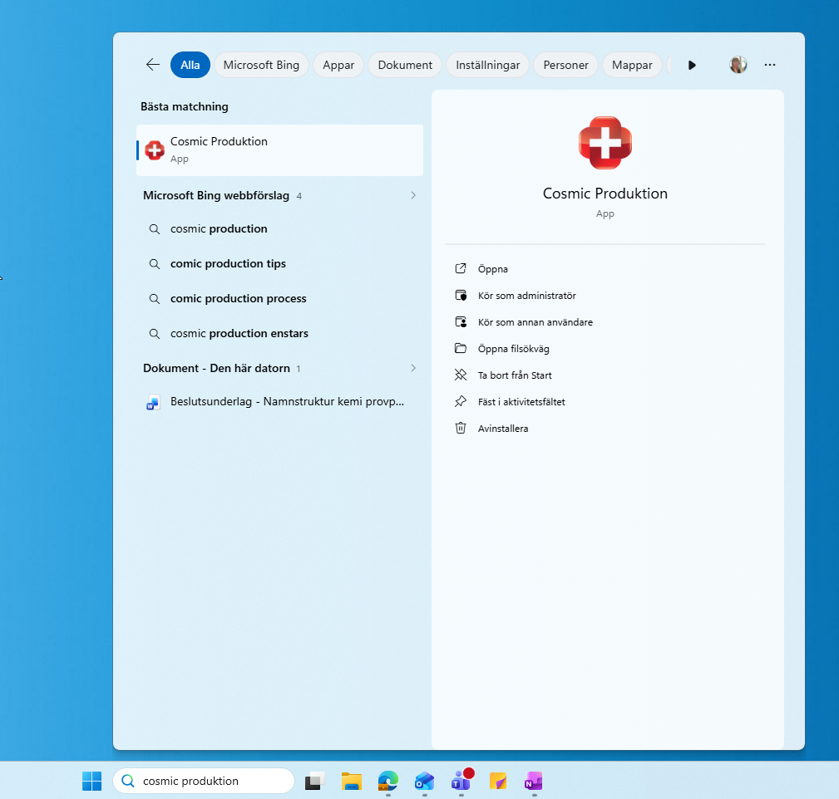The image size is (839, 799).
Task: Switch to the Inställningar filter
Action: (487, 65)
